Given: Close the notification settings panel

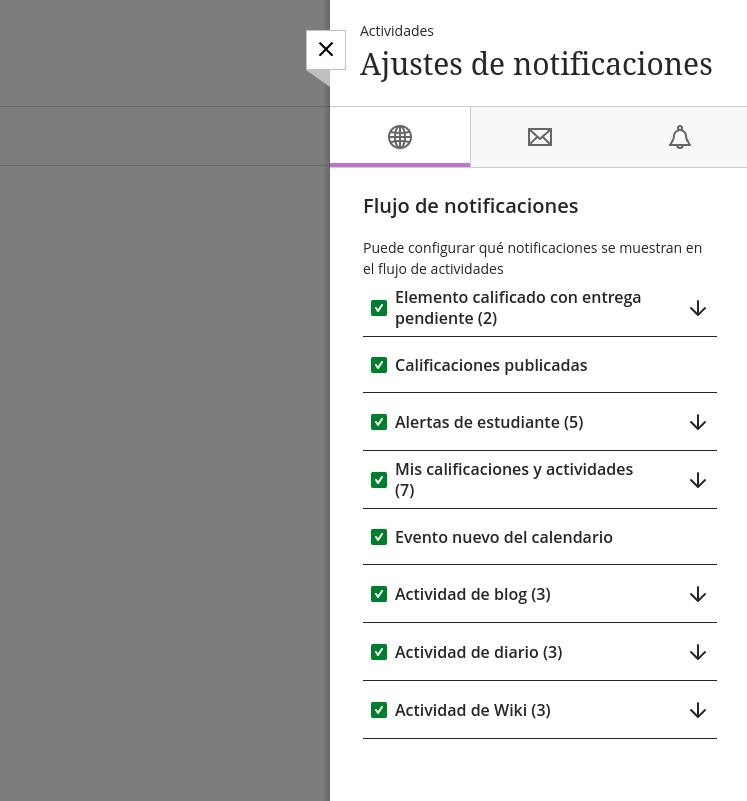Looking at the screenshot, I should click(x=325, y=50).
